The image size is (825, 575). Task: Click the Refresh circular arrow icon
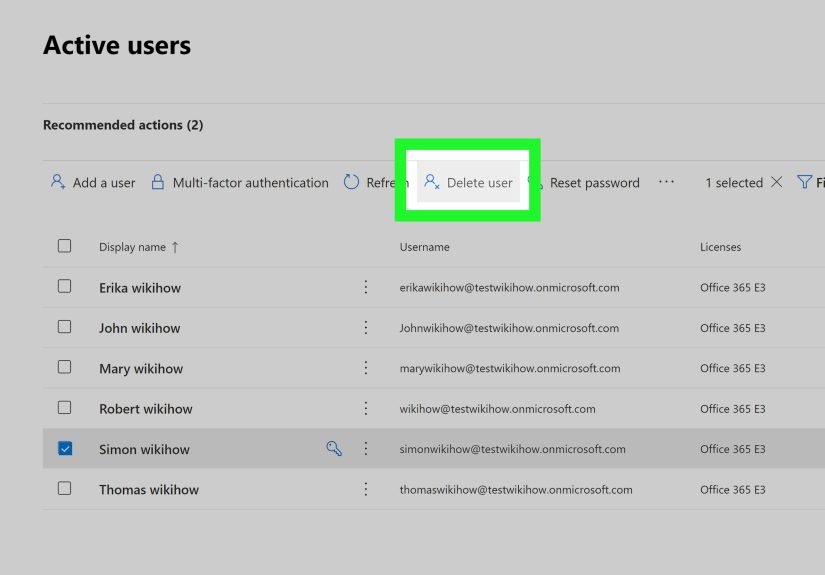click(351, 182)
